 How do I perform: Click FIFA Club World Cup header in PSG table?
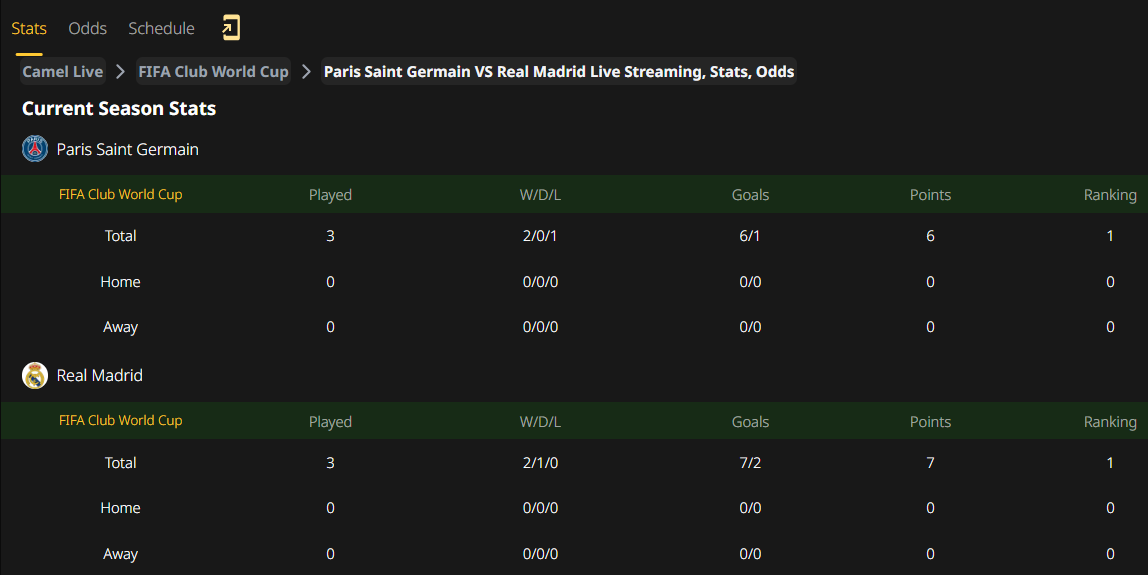(121, 194)
